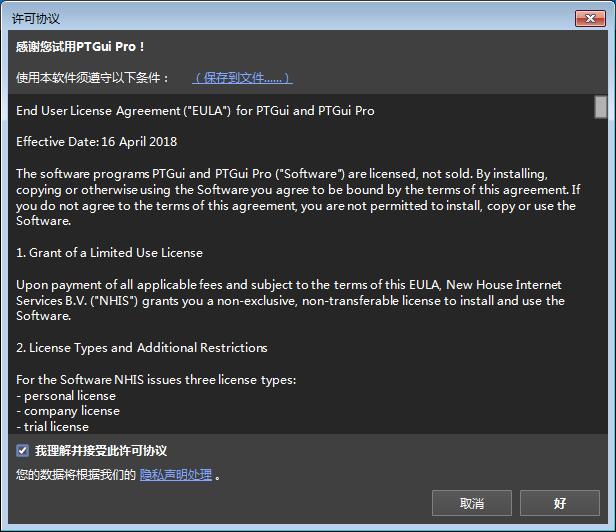The image size is (616, 532).
Task: Click the 'End User License Agreement' title line
Action: (195, 111)
